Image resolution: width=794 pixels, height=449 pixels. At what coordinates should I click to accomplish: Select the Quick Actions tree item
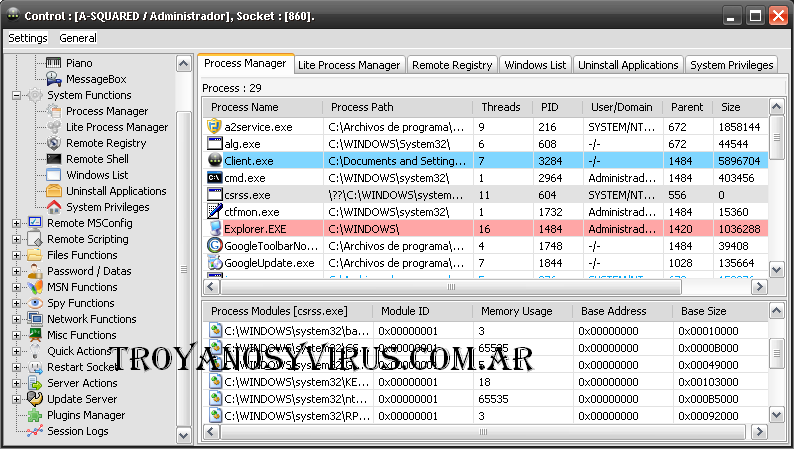pos(79,351)
